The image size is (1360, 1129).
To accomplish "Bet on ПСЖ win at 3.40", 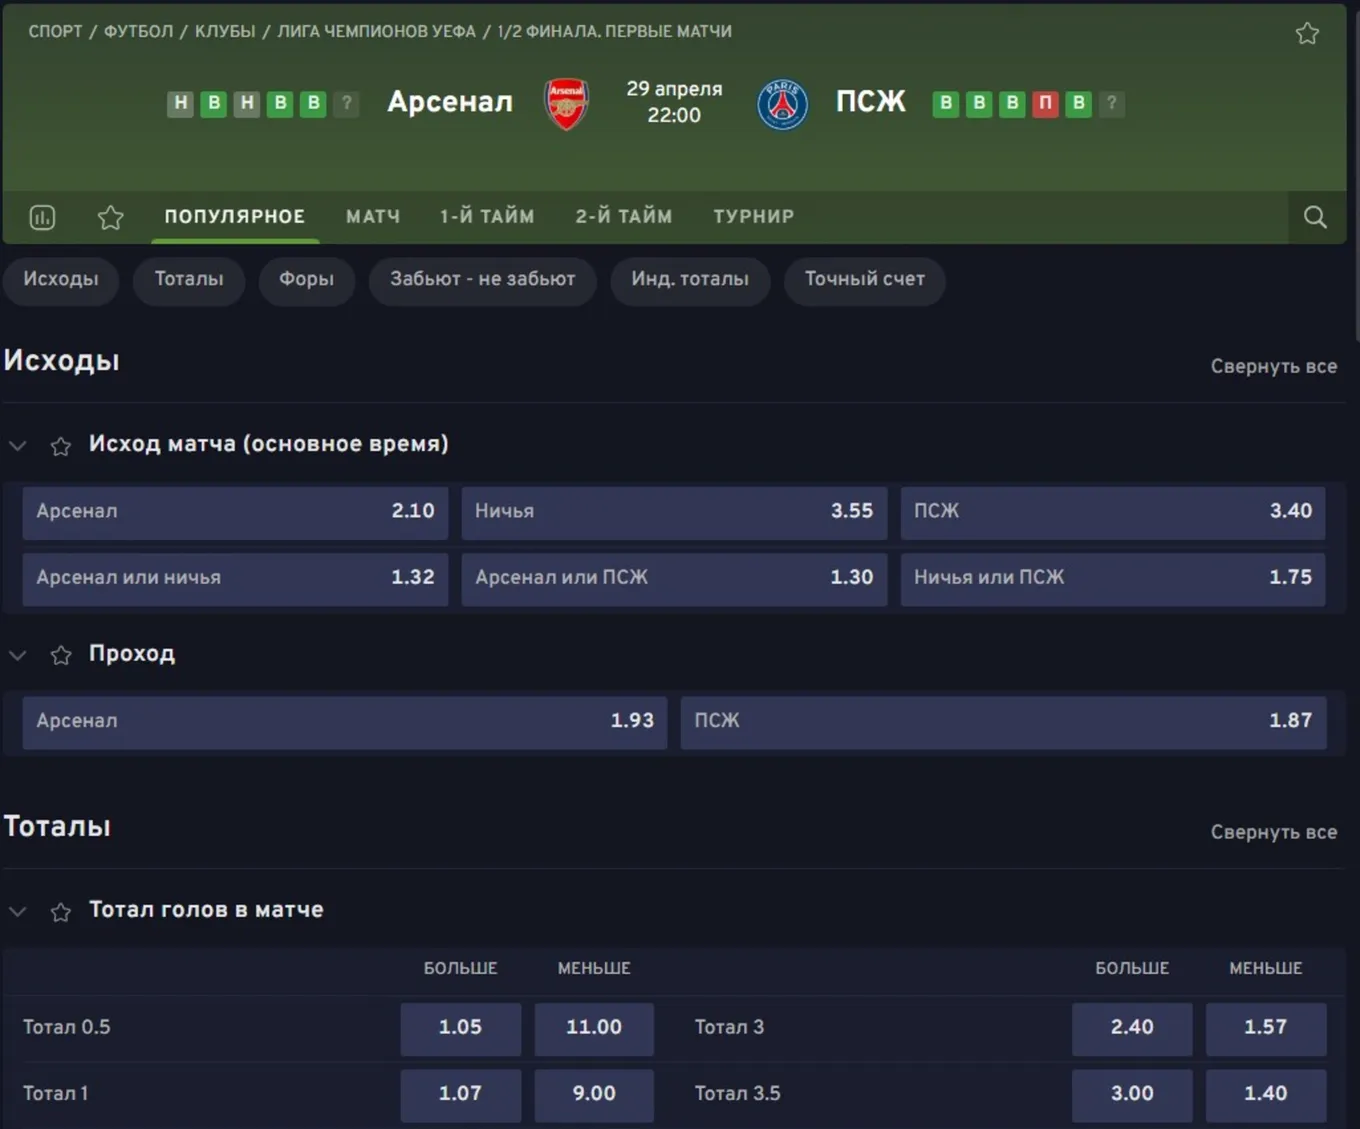I will coord(1113,512).
